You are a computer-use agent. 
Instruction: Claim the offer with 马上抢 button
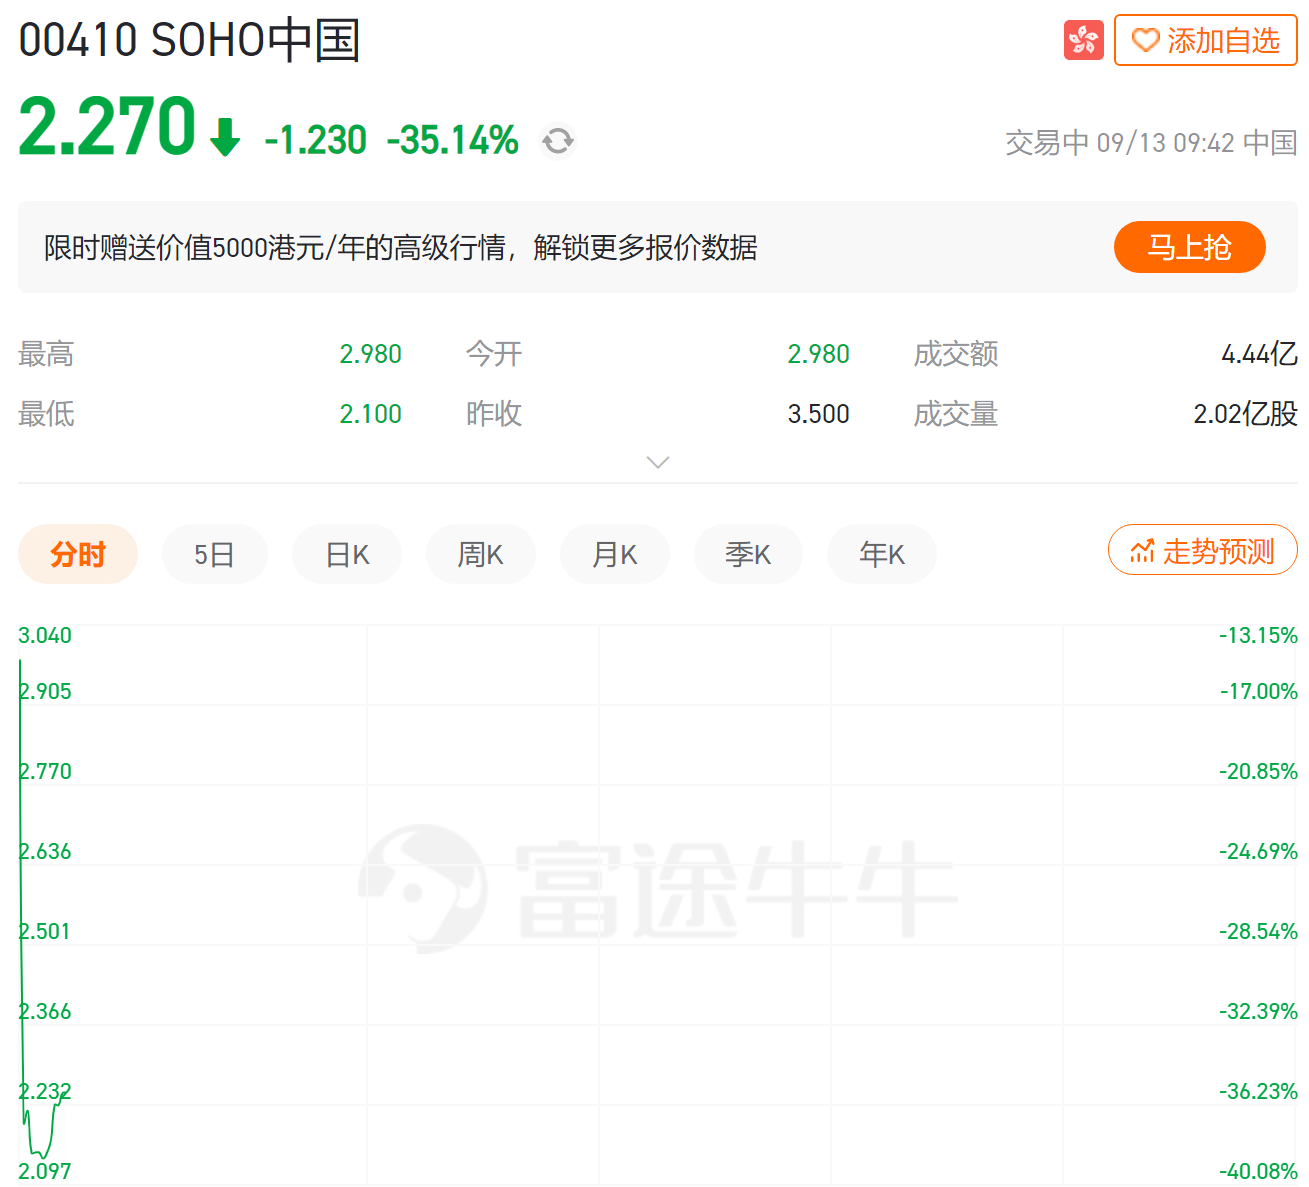pos(1190,247)
